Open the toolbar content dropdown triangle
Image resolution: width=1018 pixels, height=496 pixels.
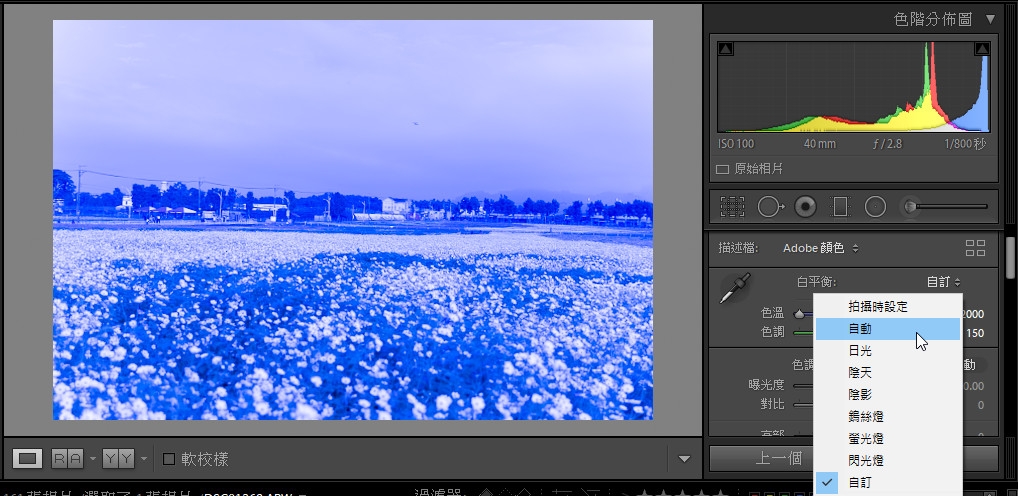pos(684,459)
